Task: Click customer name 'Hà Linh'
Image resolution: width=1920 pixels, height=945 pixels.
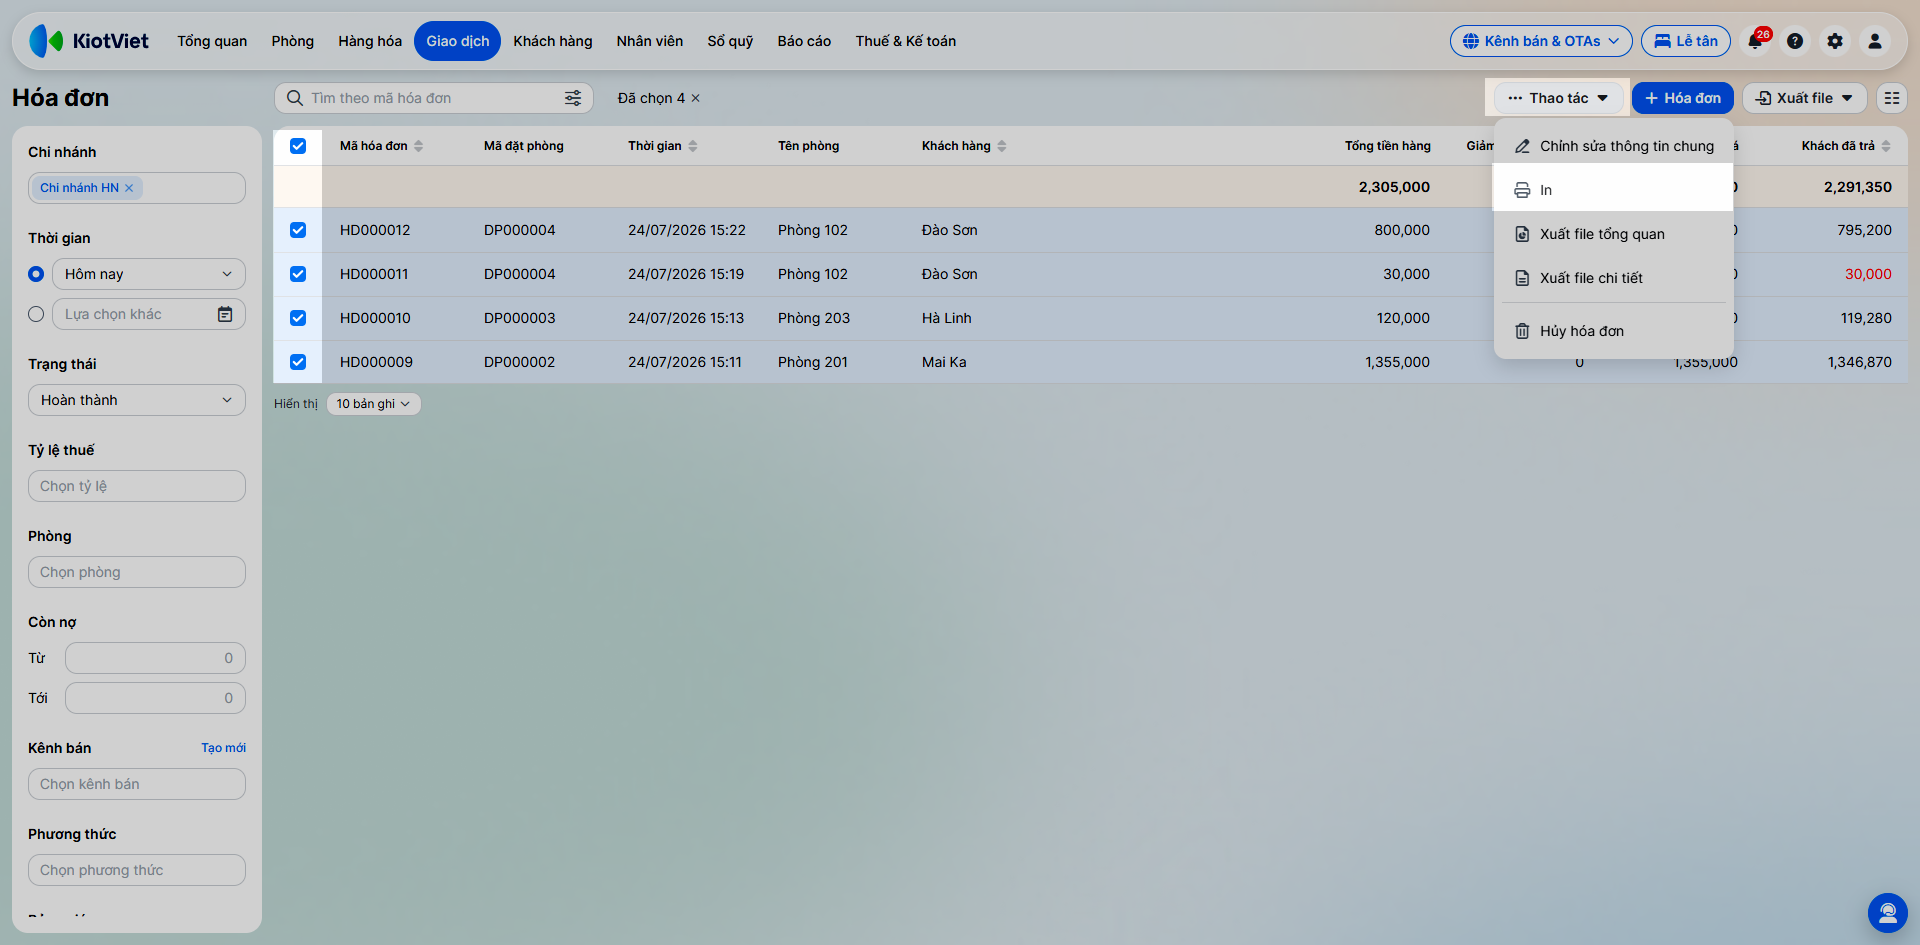Action: pos(947,318)
